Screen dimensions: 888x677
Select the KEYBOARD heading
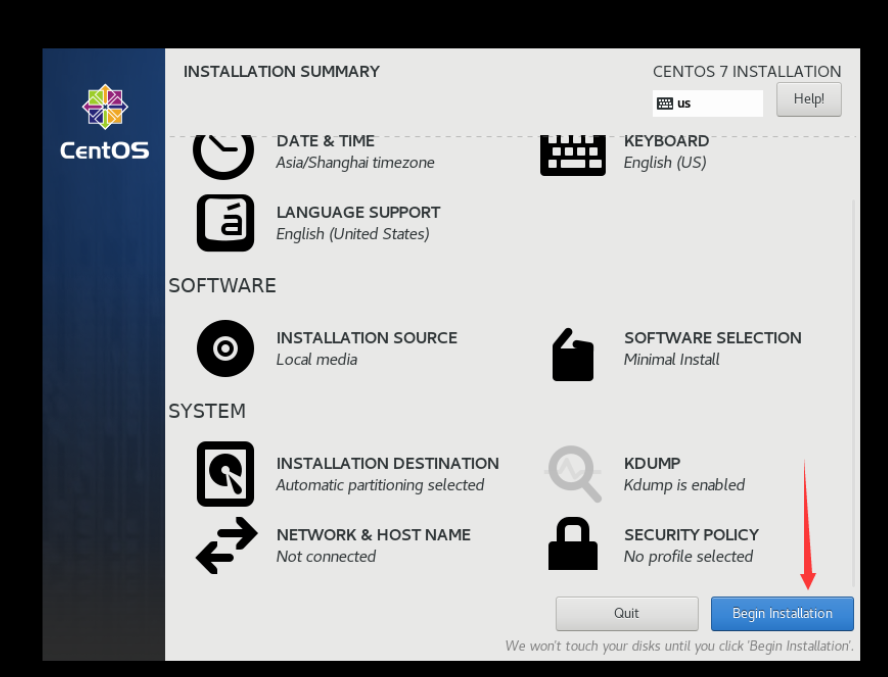(x=667, y=141)
